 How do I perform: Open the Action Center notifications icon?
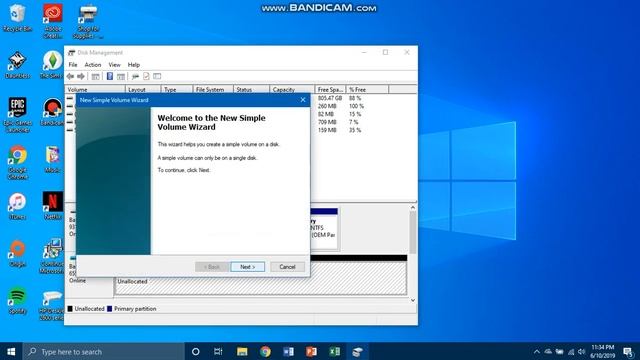629,351
